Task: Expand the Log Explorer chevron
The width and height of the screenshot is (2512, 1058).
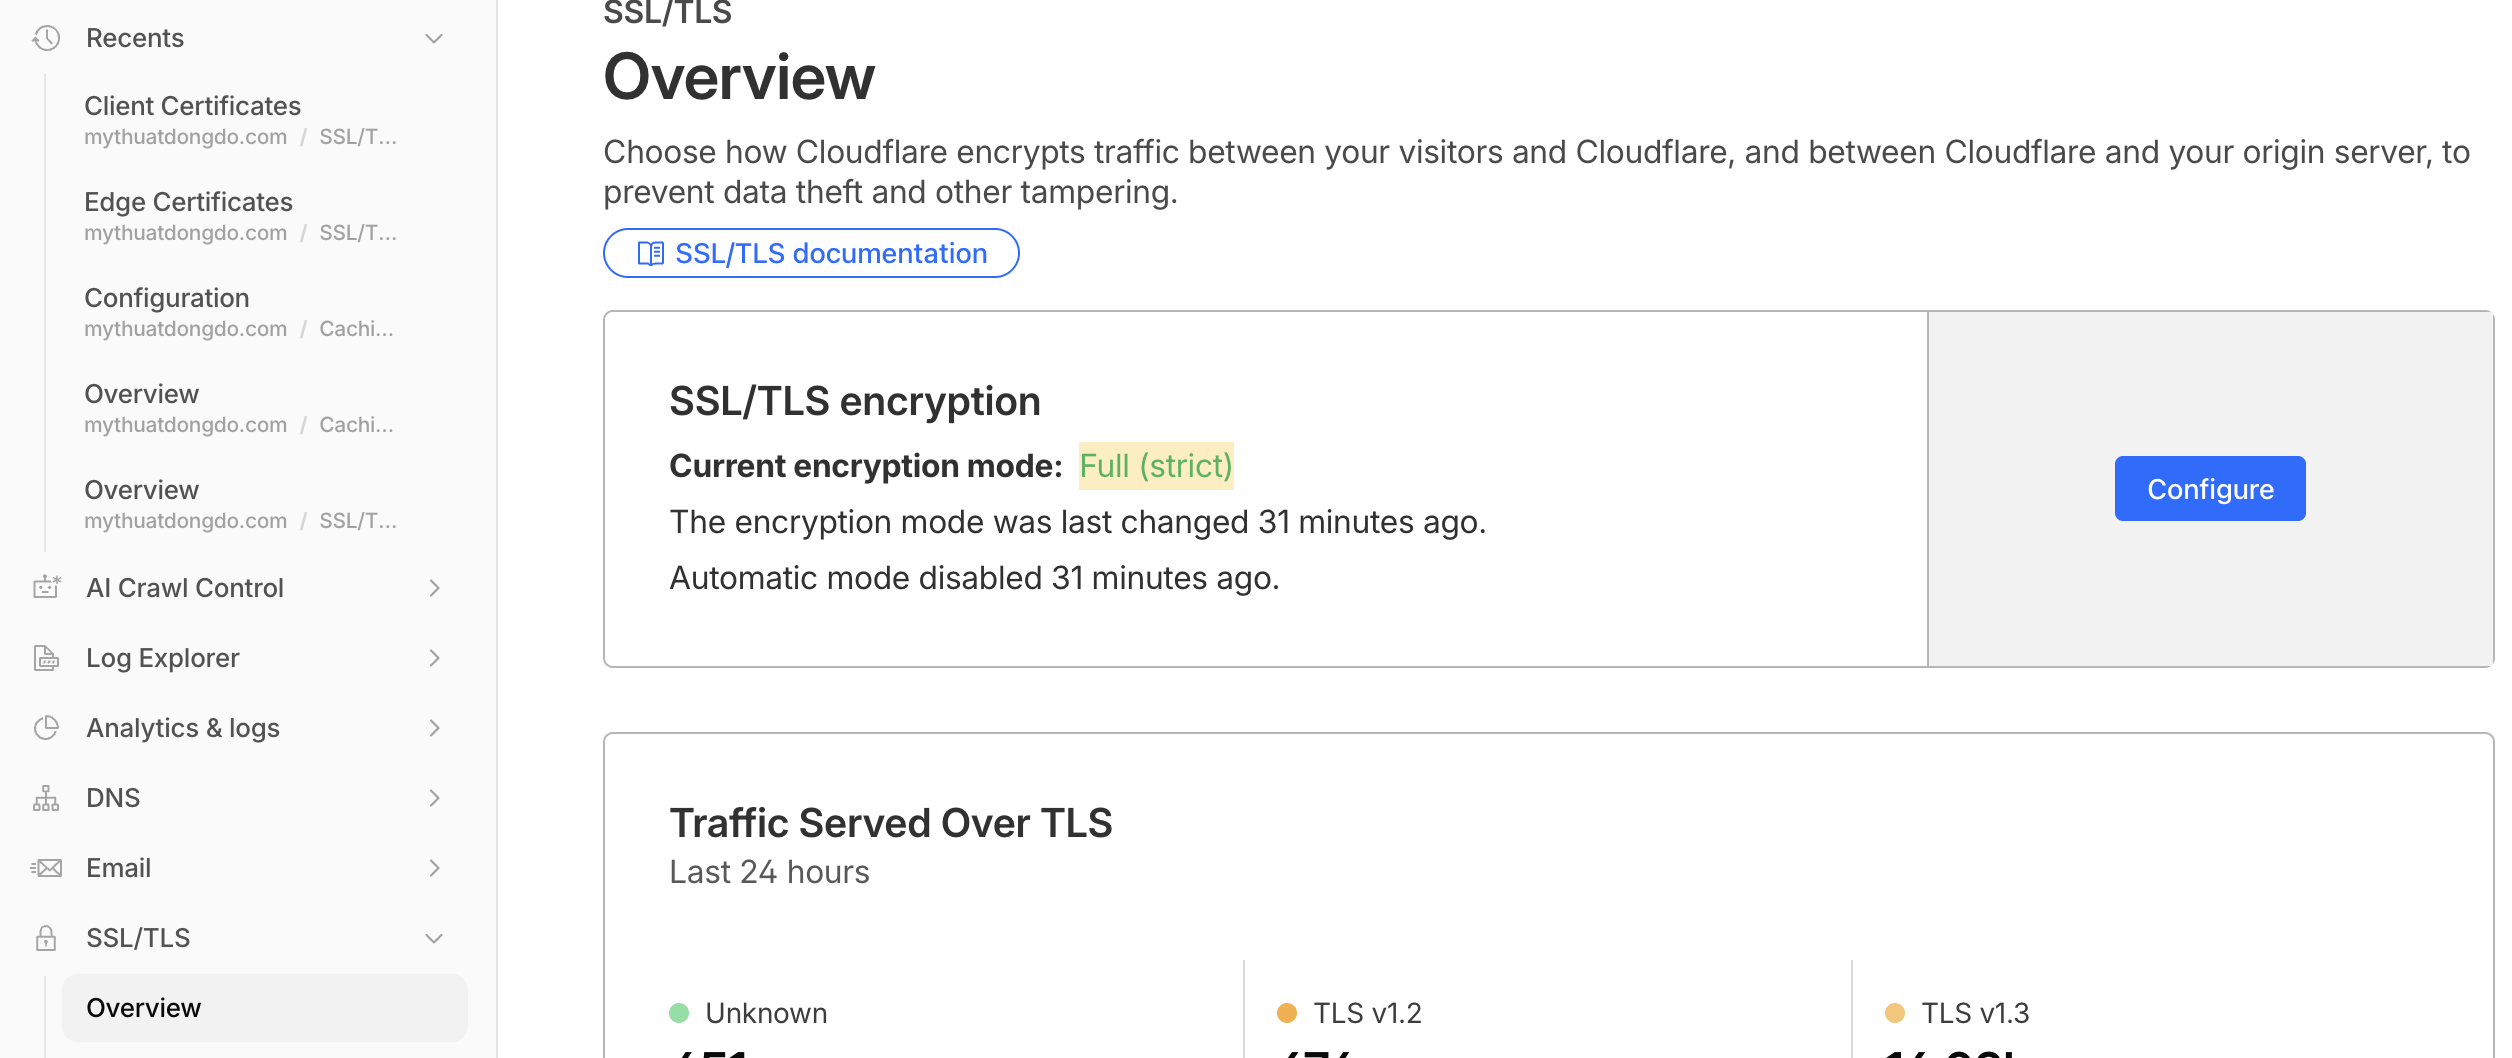Action: pyautogui.click(x=434, y=658)
